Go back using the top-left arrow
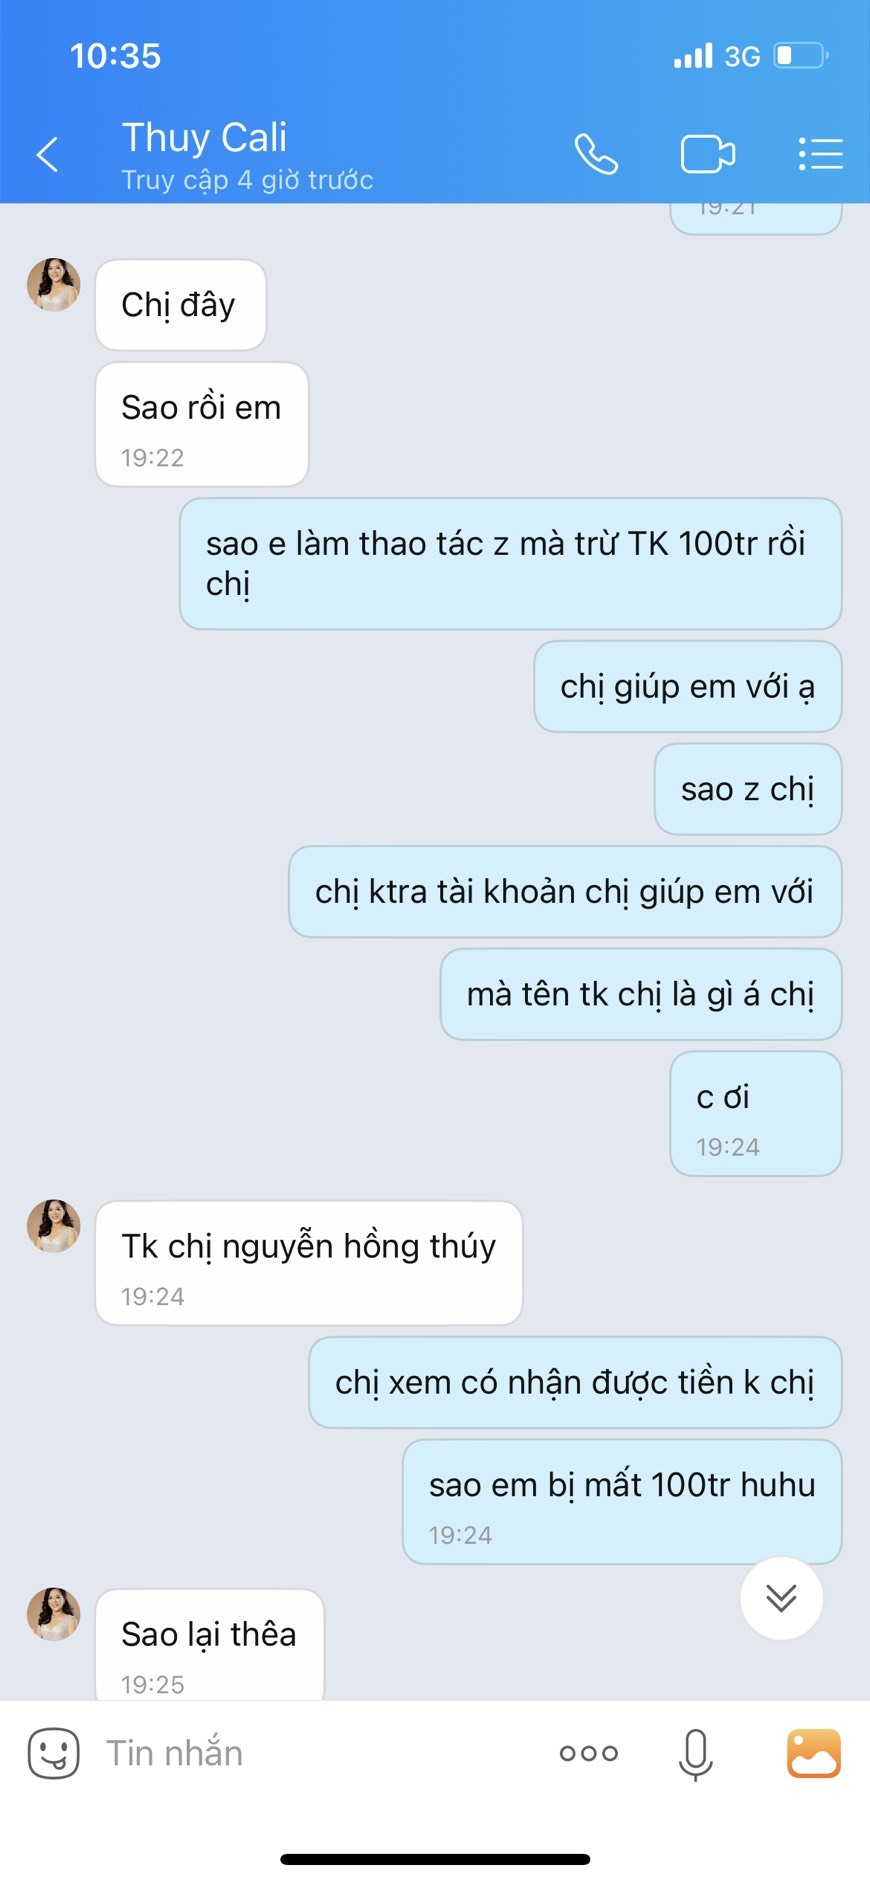The width and height of the screenshot is (870, 1883). click(x=47, y=154)
